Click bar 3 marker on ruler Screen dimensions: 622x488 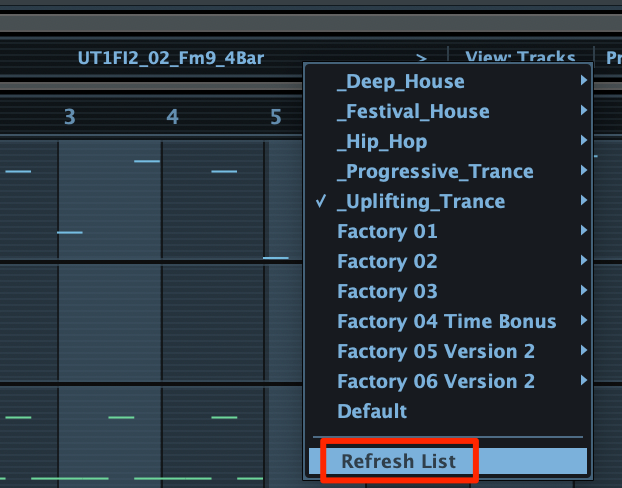pos(70,117)
